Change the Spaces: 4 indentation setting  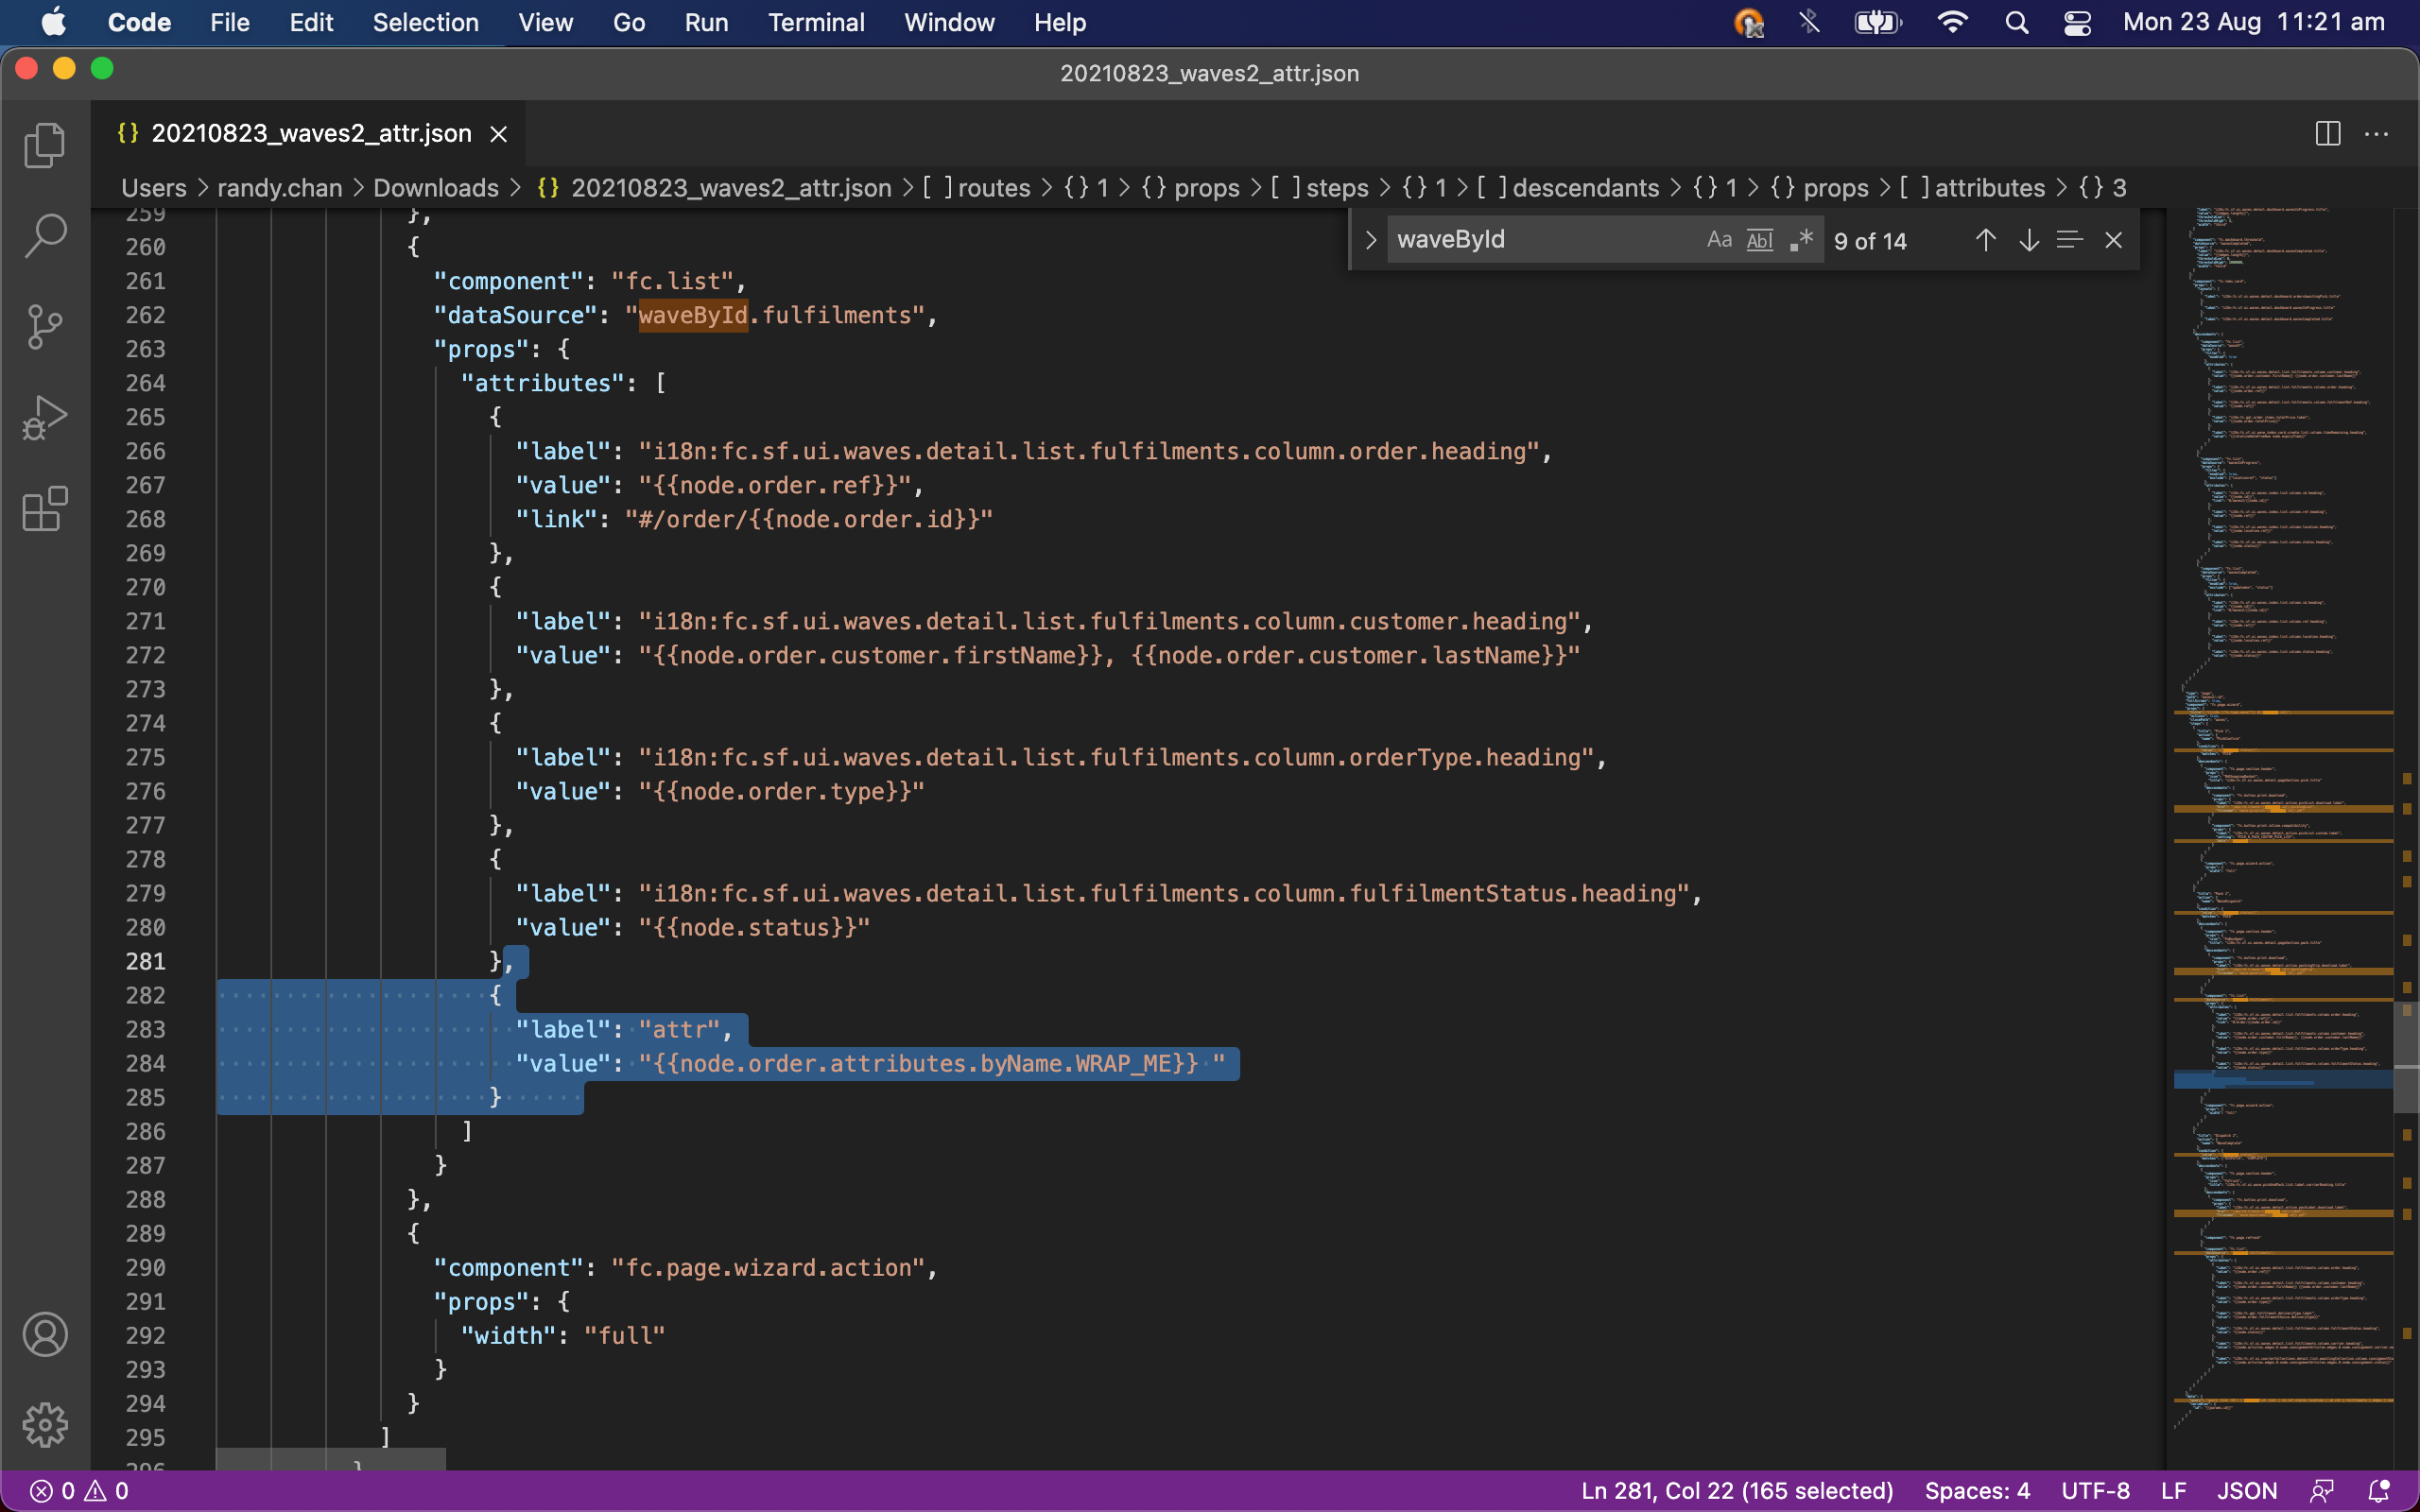coord(1976,1491)
